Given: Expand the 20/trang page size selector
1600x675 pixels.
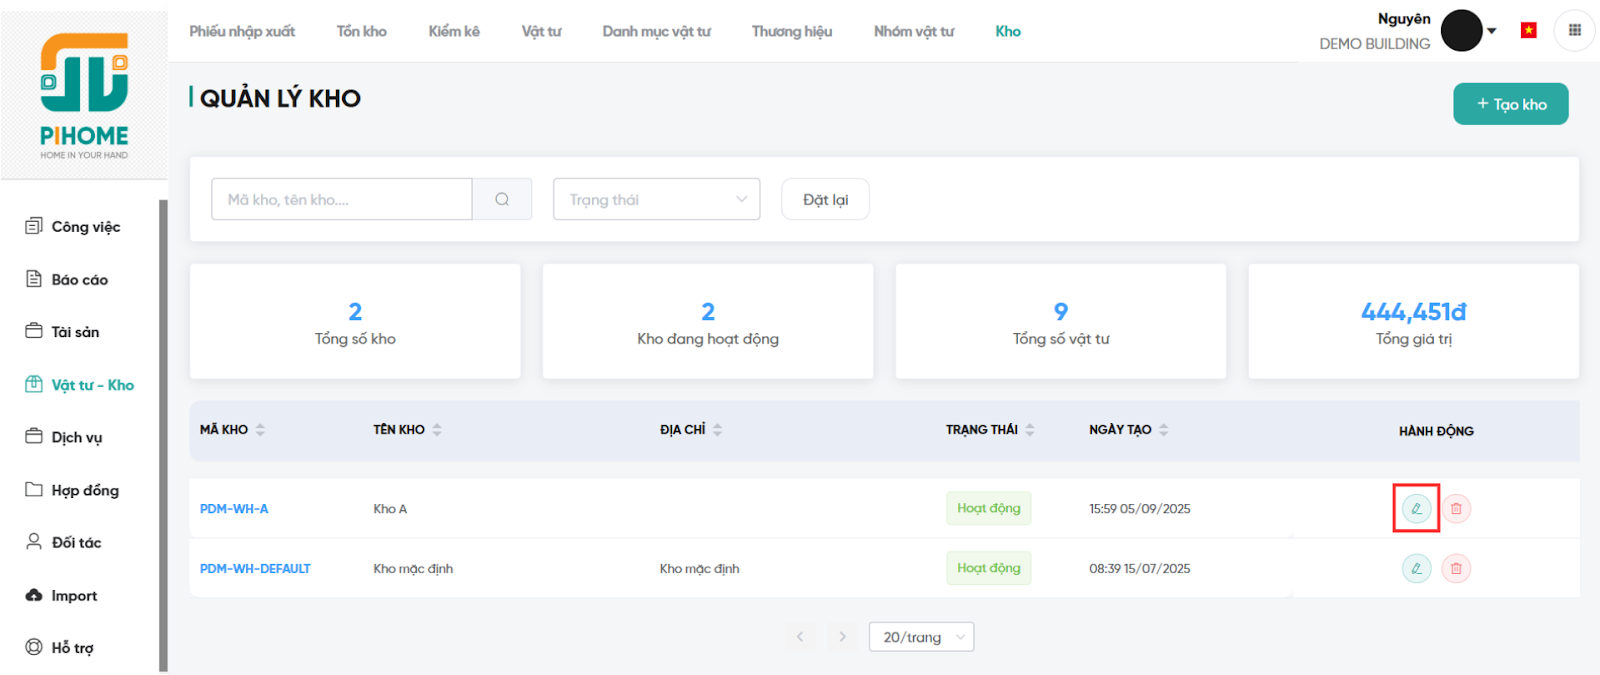Looking at the screenshot, I should click(x=921, y=637).
